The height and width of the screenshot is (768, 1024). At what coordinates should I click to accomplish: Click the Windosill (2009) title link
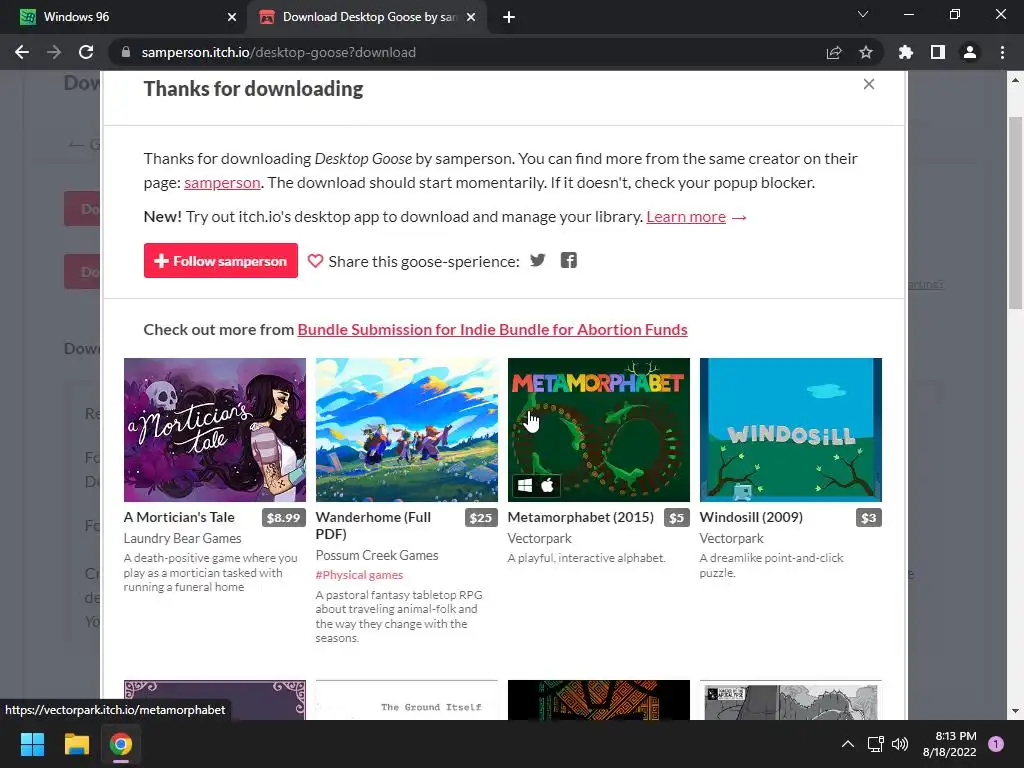(x=751, y=517)
